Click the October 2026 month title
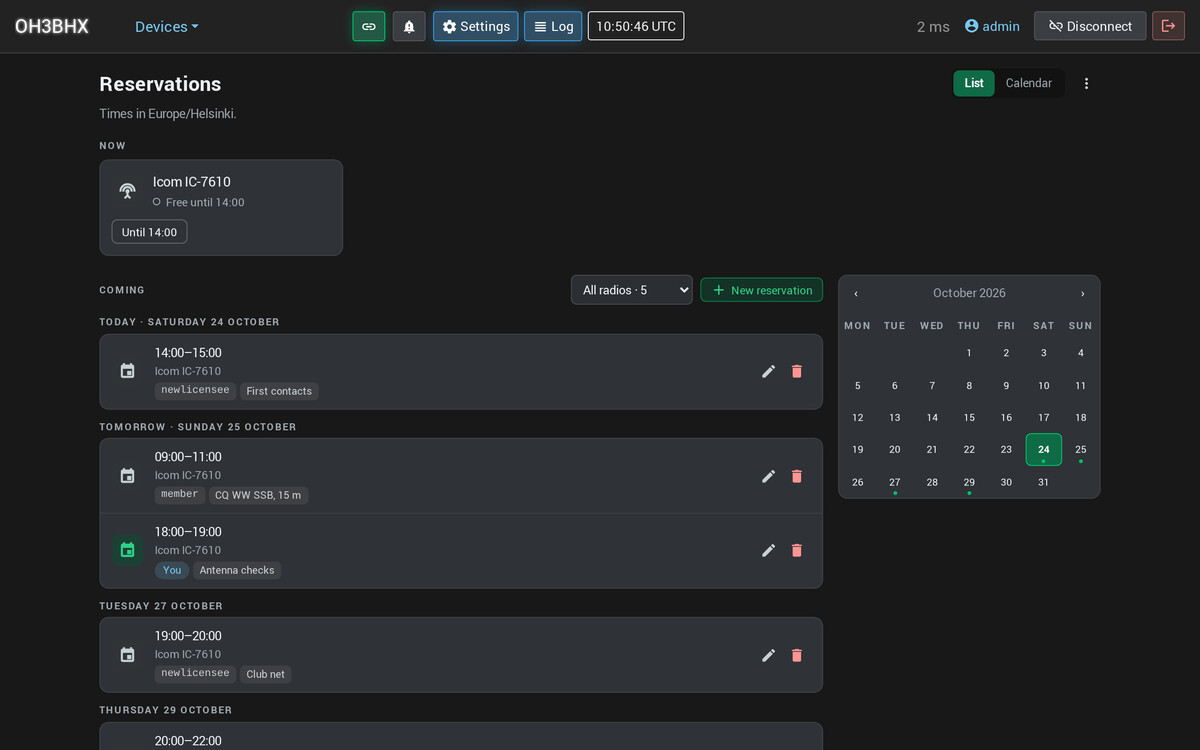 click(969, 293)
